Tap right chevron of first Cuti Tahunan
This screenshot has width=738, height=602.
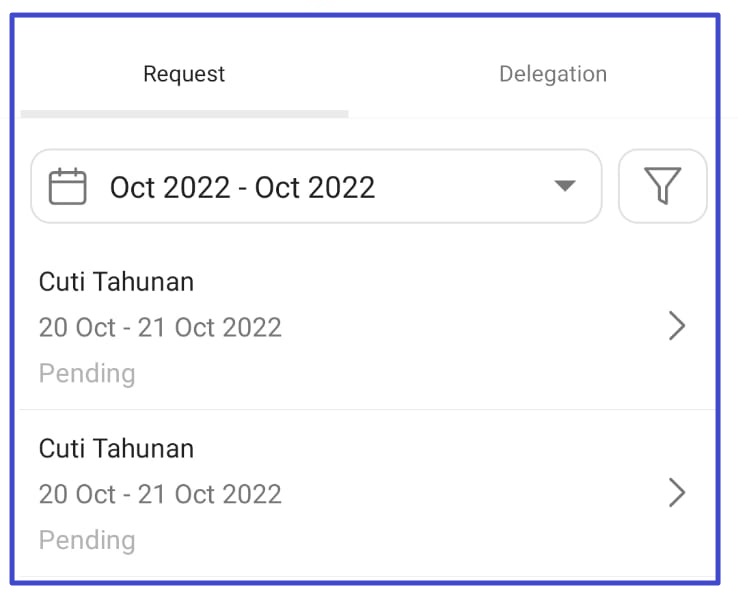(677, 326)
